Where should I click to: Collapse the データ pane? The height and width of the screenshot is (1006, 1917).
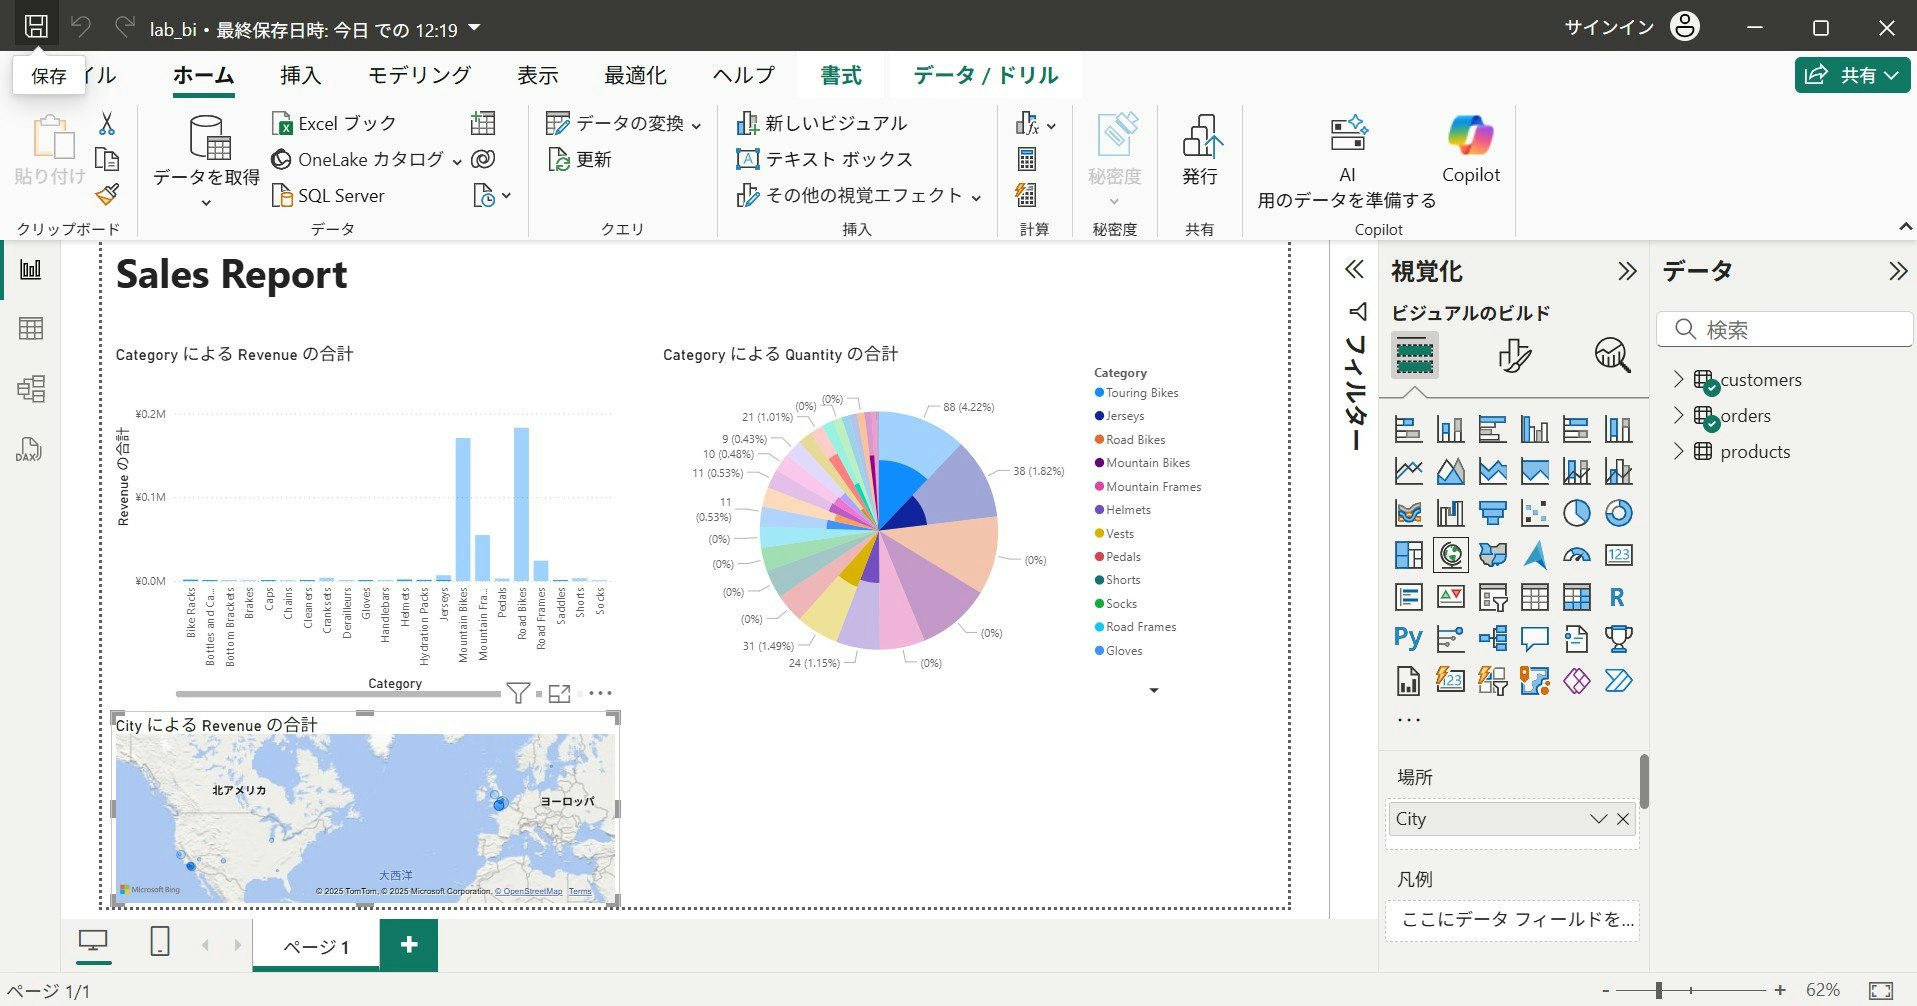[1898, 271]
